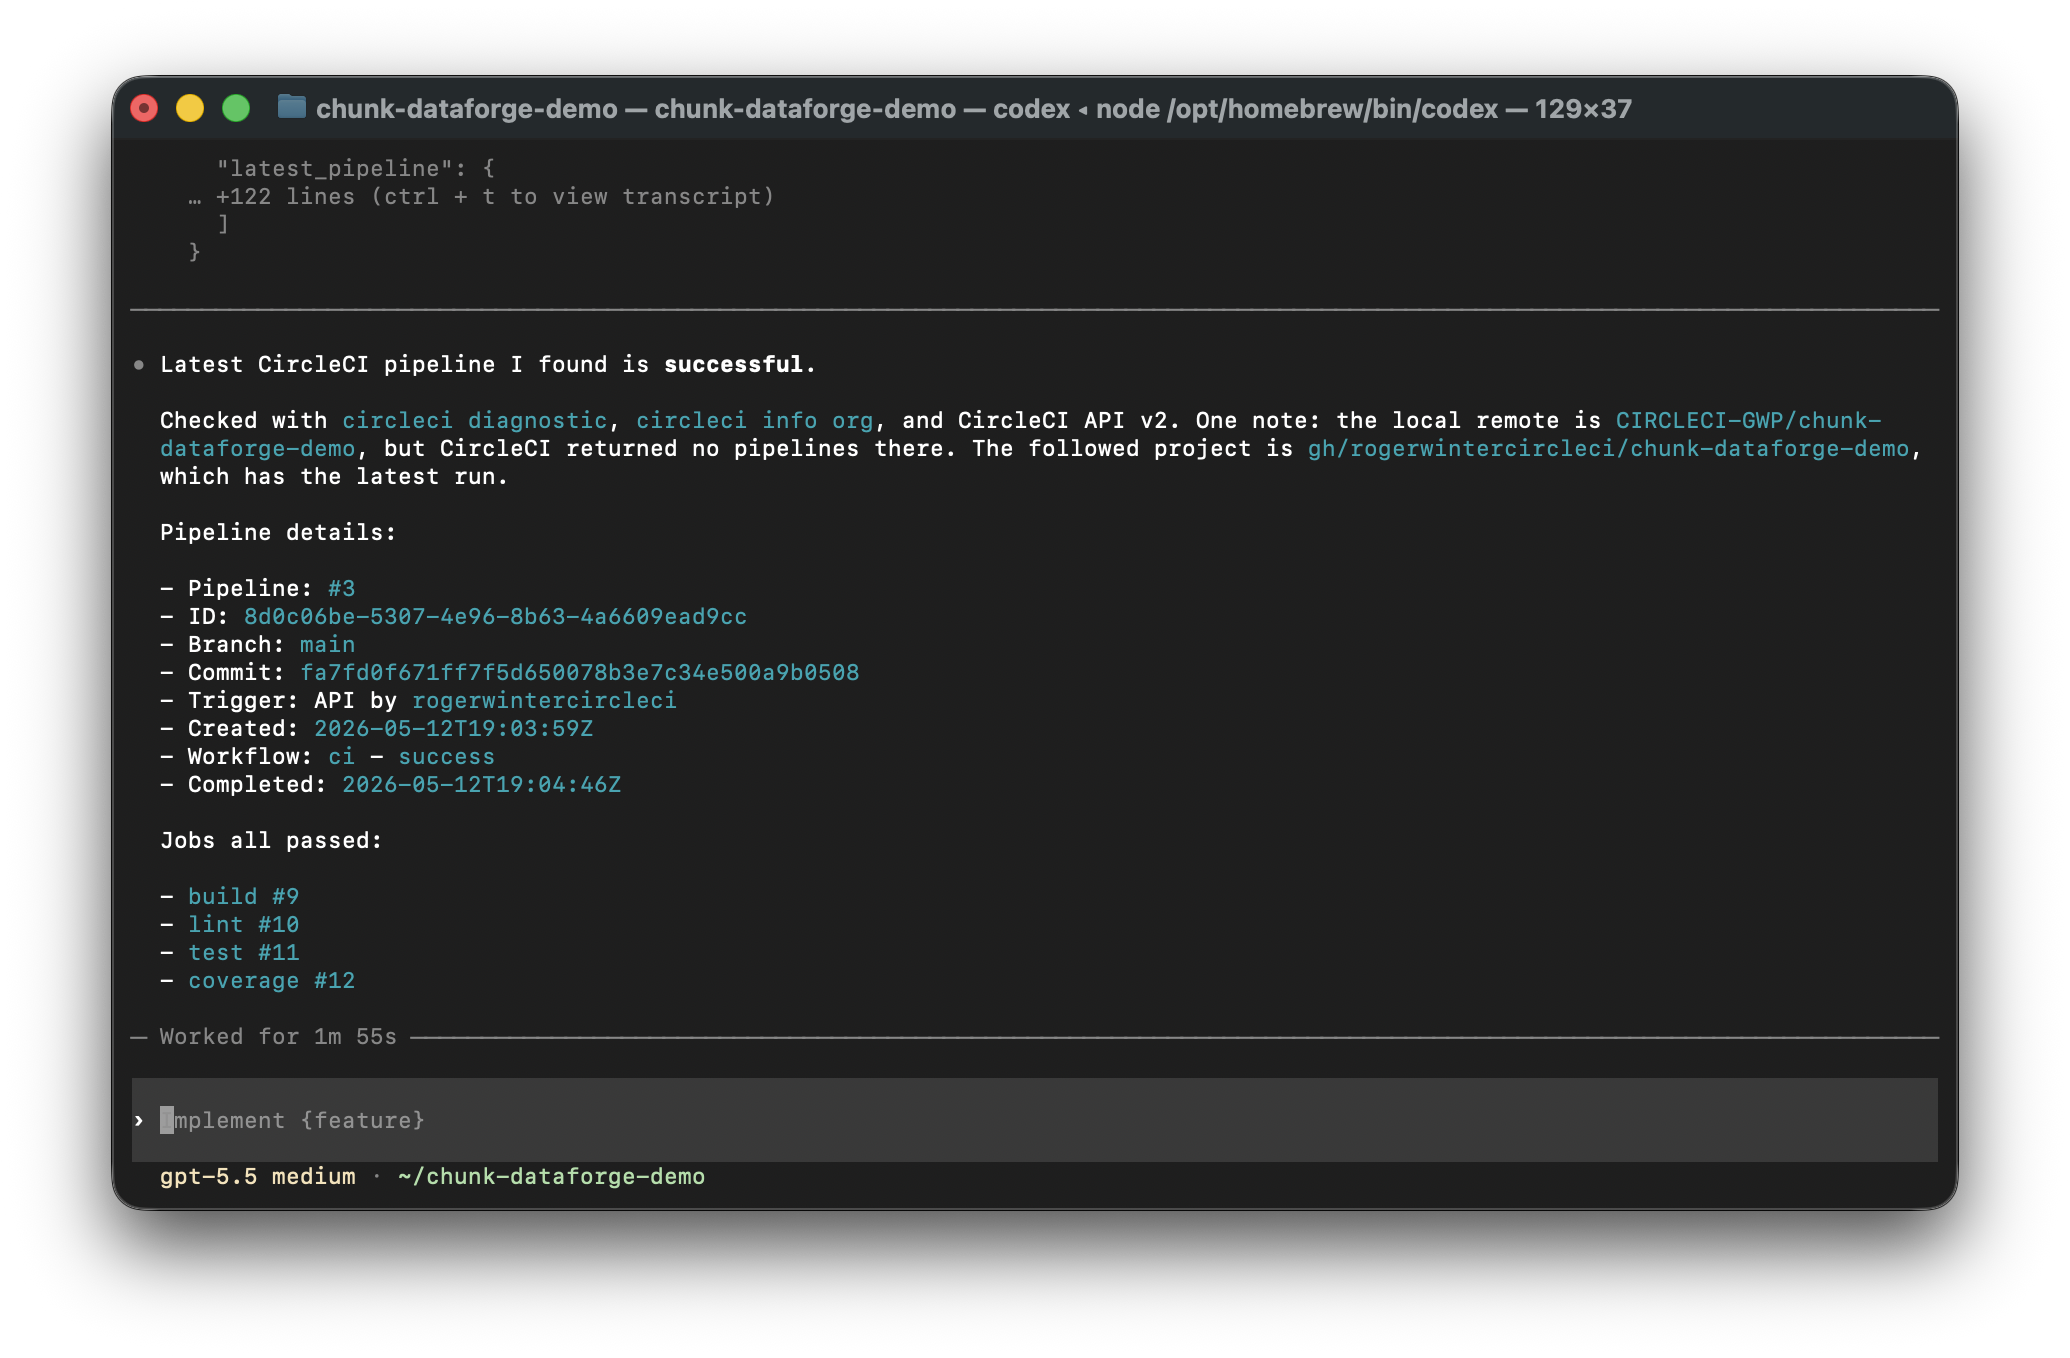Click the bold word 'successful.'
The image size is (2070, 1358).
tap(740, 364)
